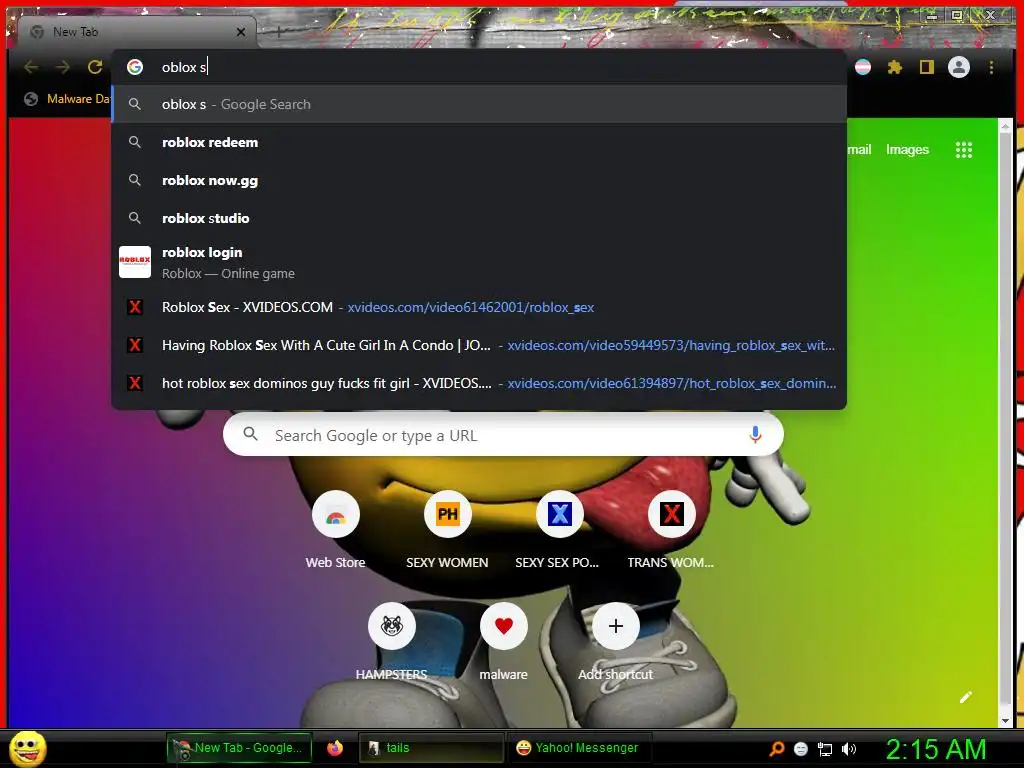This screenshot has height=768, width=1024.
Task: Click the forward navigation arrow
Action: click(x=63, y=67)
